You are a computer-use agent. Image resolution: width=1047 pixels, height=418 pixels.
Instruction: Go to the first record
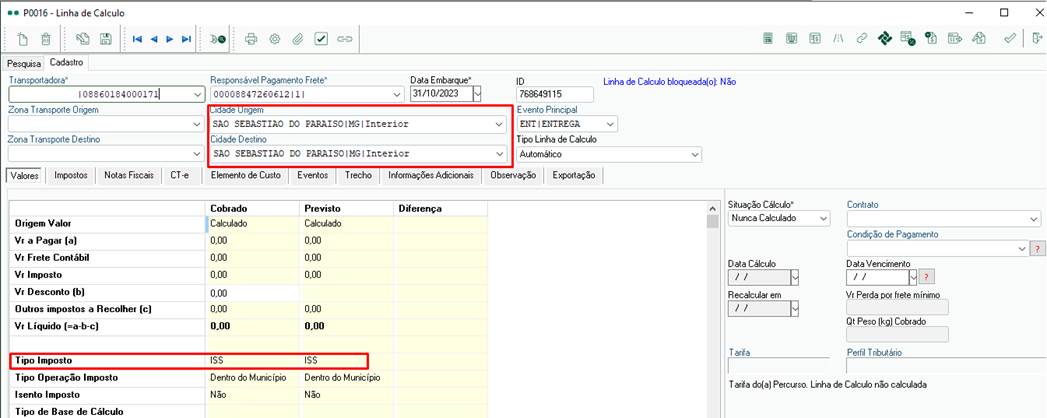click(138, 39)
